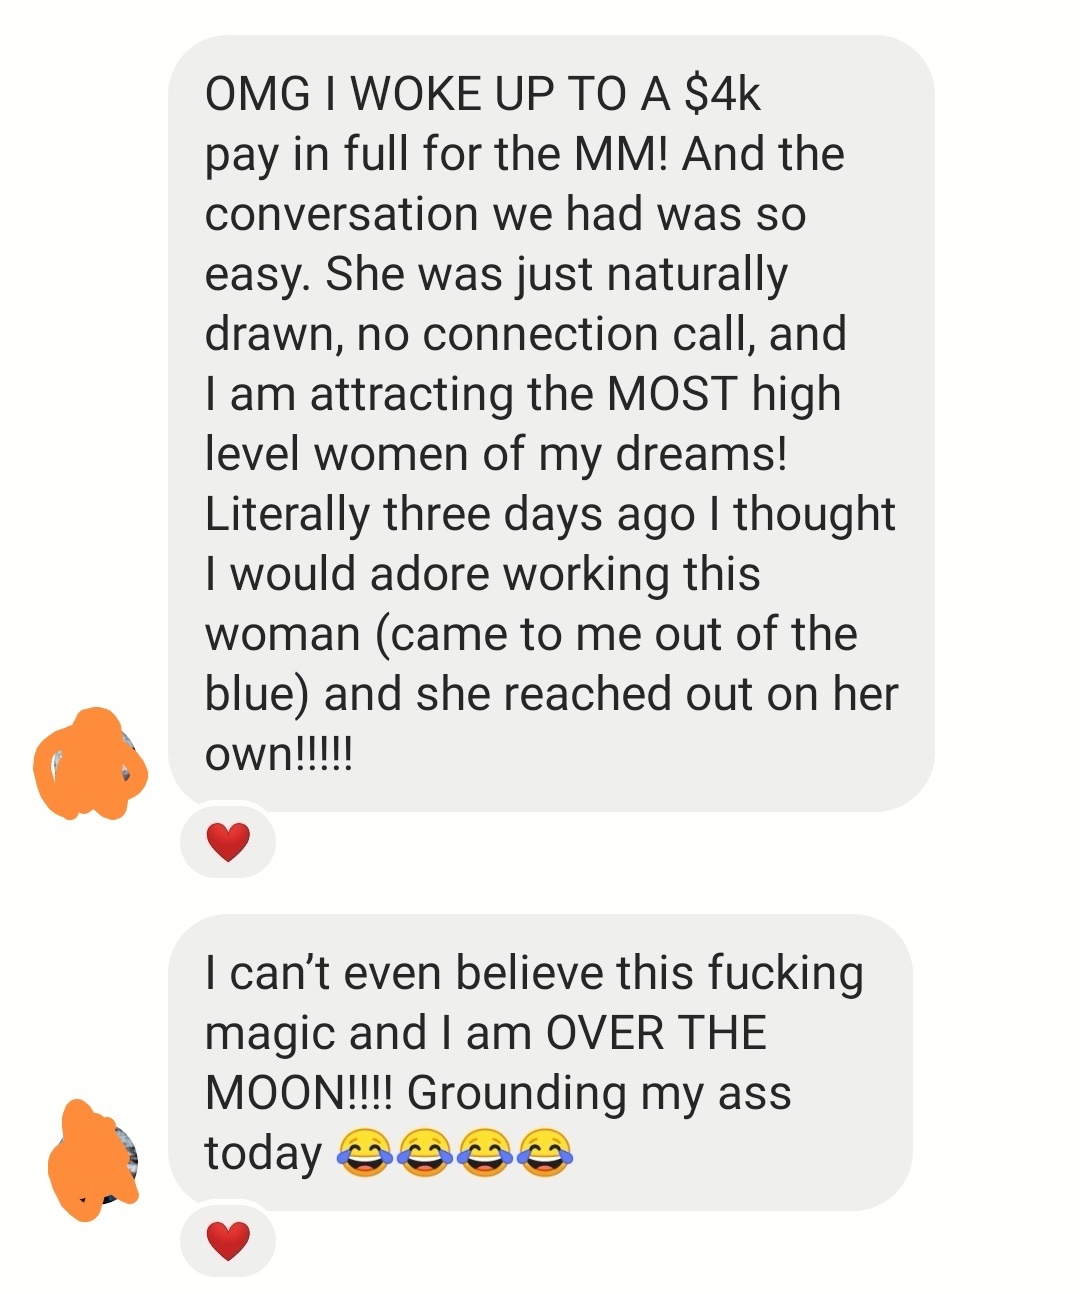Click the first laughing-crying emoji after 'today'
Image resolution: width=1080 pixels, height=1294 pixels.
(x=363, y=1152)
